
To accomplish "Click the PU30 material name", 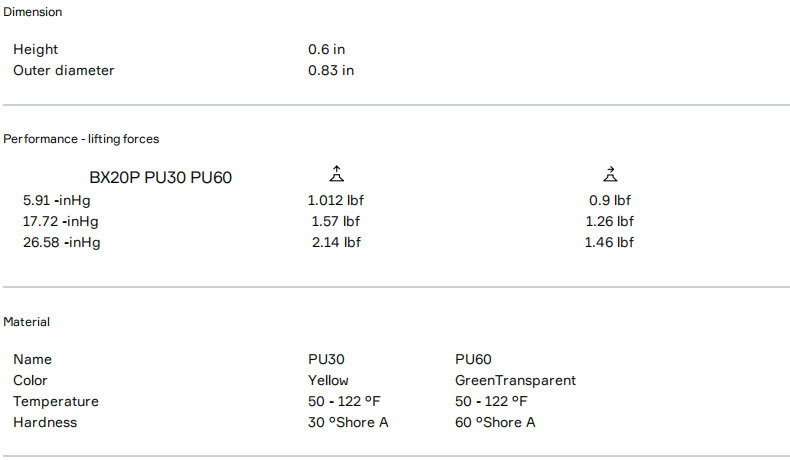I will click(327, 359).
